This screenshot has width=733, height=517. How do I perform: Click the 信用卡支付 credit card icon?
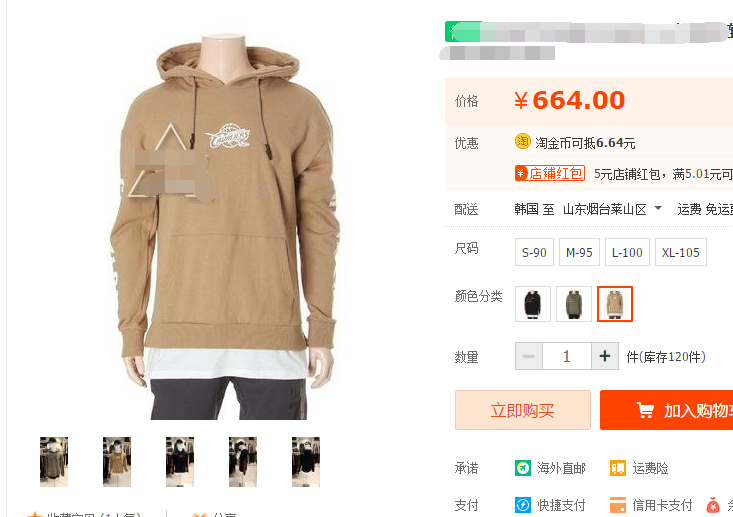pyautogui.click(x=618, y=505)
